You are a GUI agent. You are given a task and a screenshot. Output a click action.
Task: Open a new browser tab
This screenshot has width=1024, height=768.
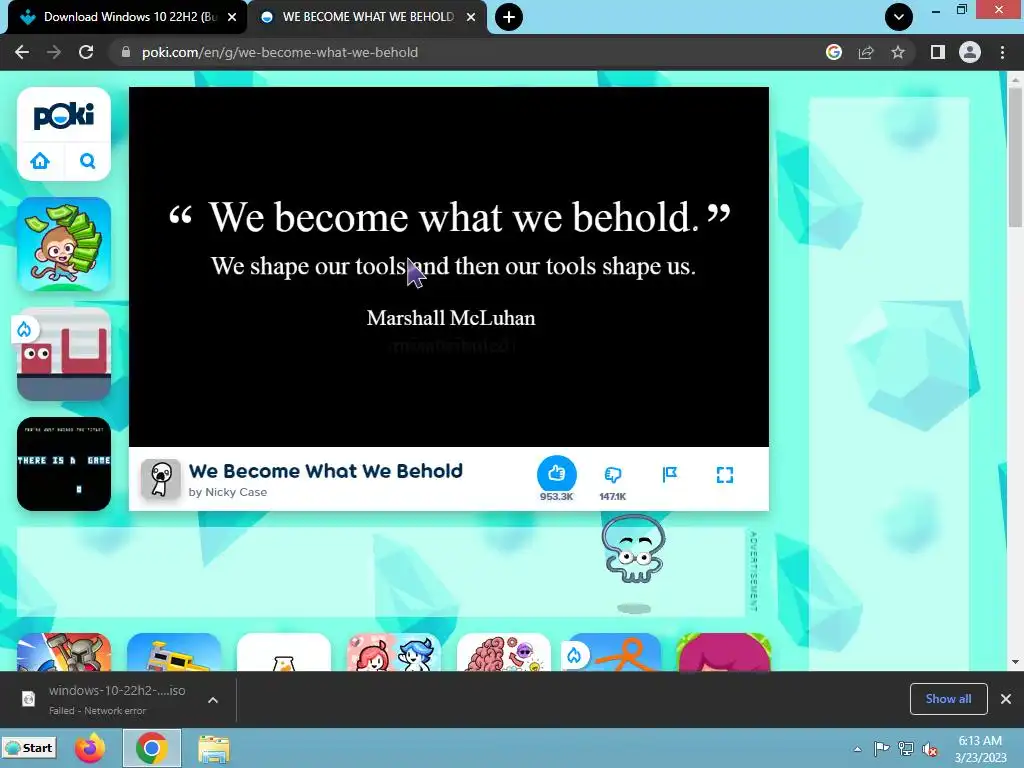click(509, 17)
